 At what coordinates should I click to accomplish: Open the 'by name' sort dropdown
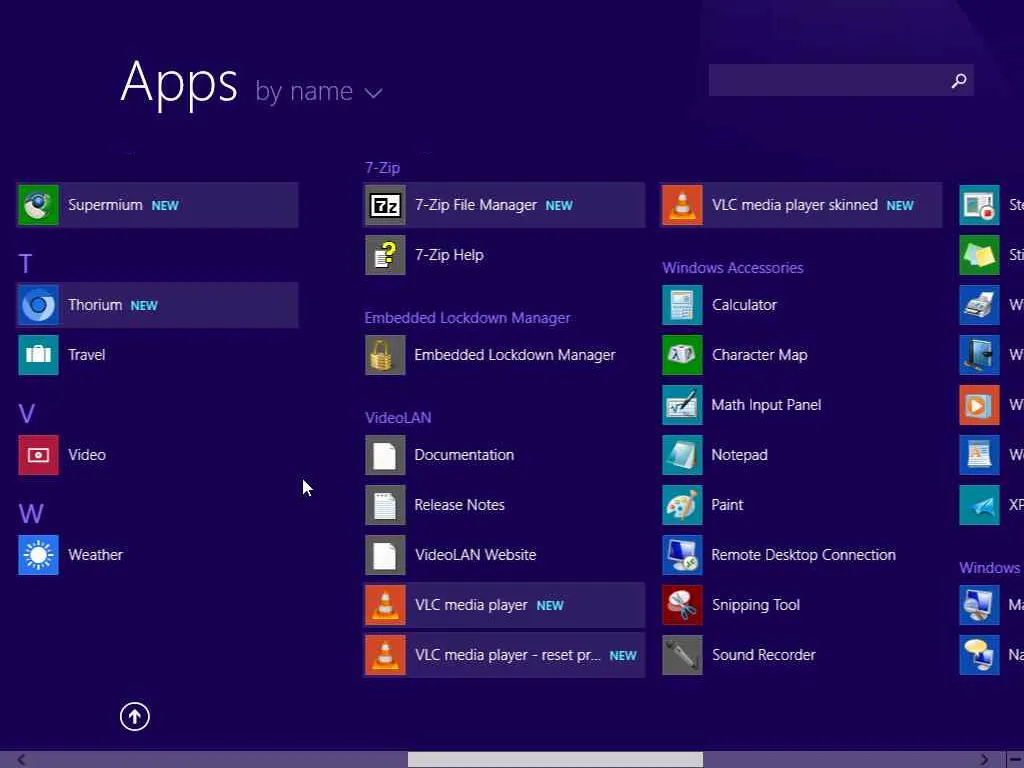(x=319, y=91)
